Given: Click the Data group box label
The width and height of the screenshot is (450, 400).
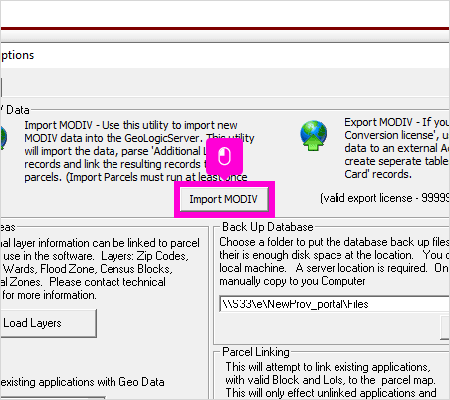Looking at the screenshot, I should 15,110.
